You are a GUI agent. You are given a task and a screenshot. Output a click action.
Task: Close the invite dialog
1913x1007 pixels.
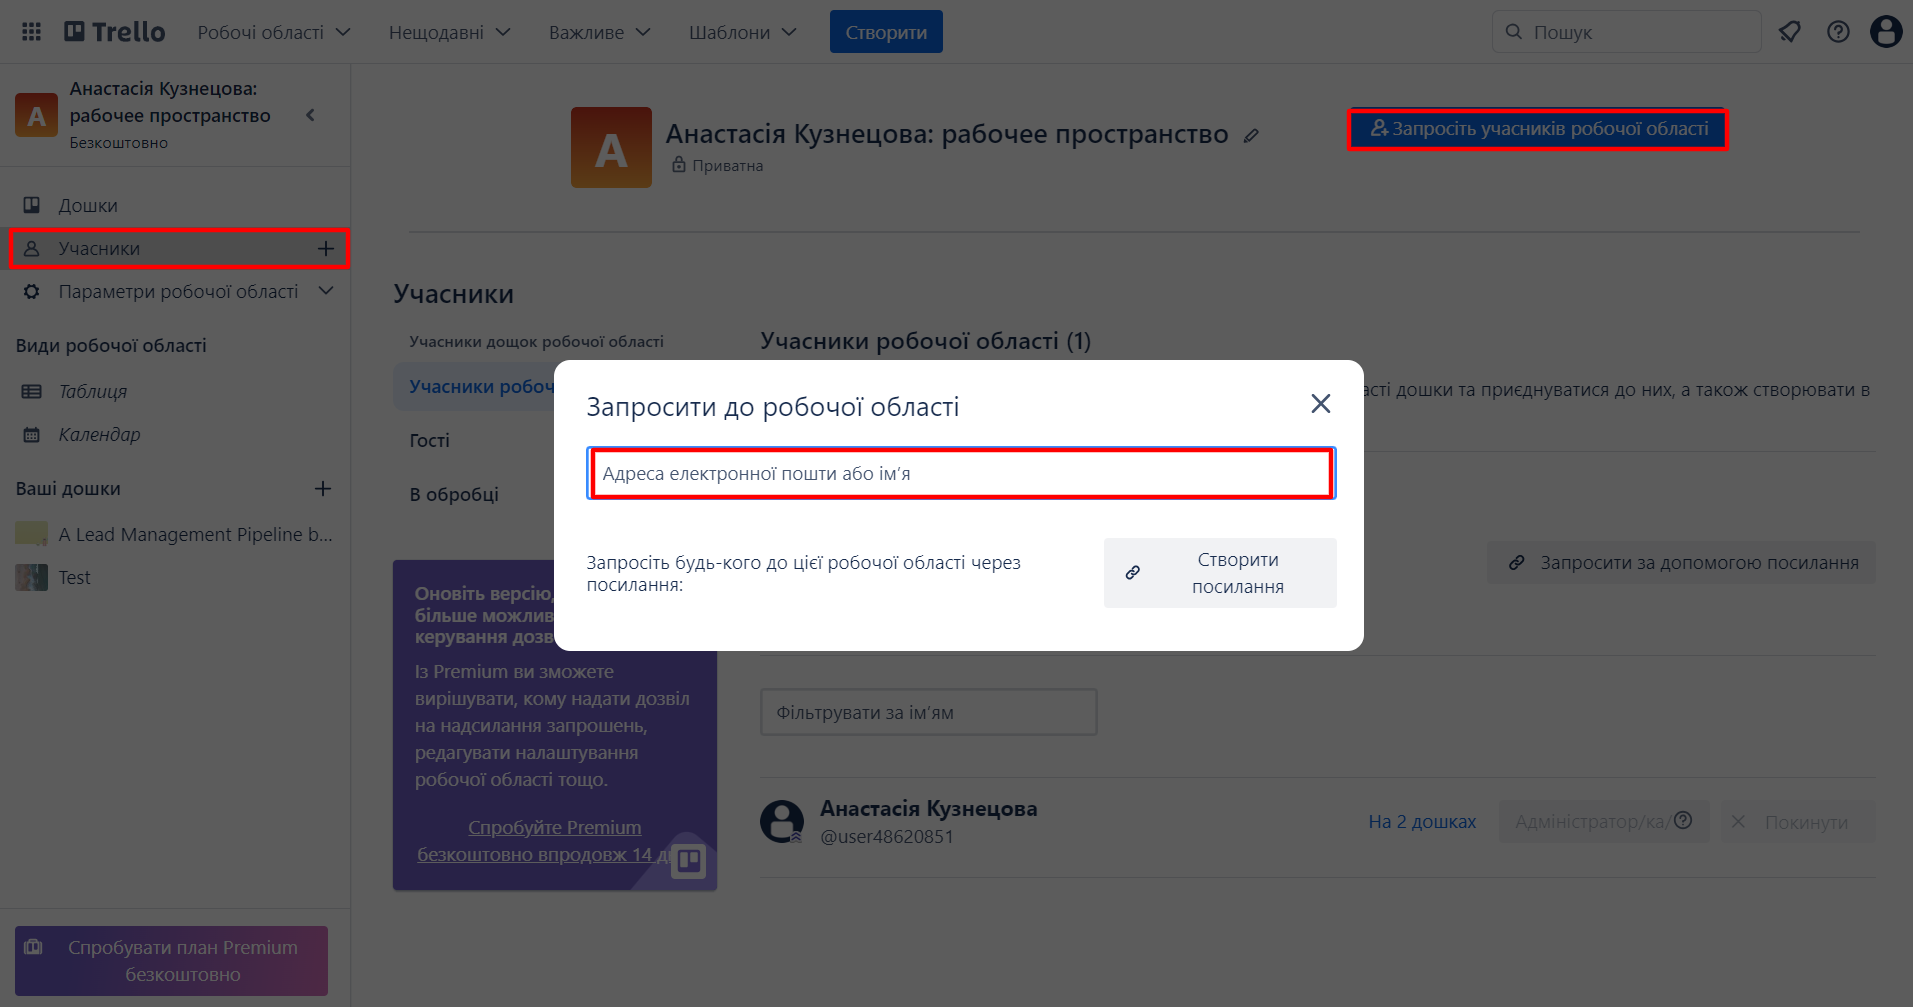coord(1320,403)
